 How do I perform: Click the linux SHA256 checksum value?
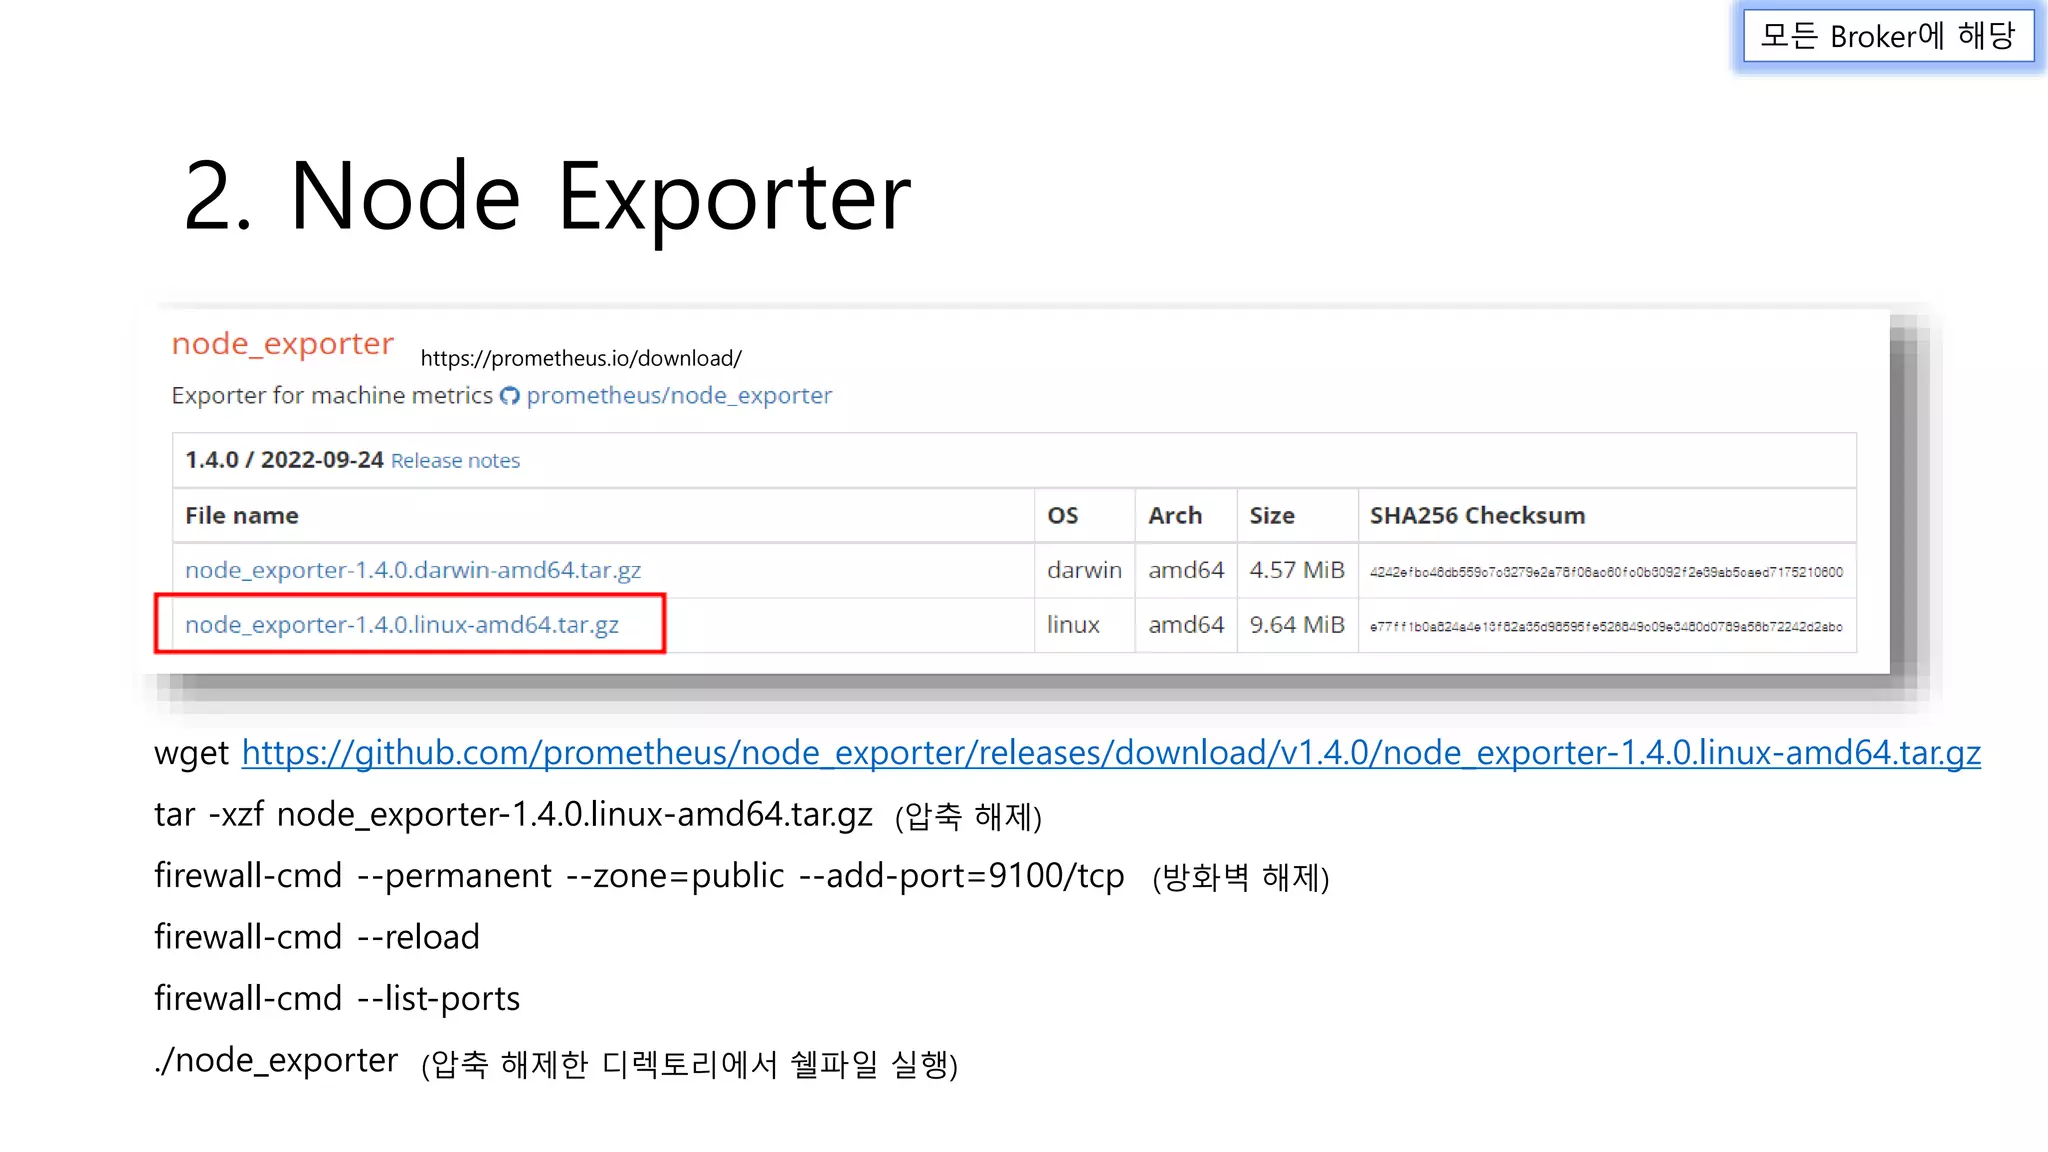point(1605,627)
